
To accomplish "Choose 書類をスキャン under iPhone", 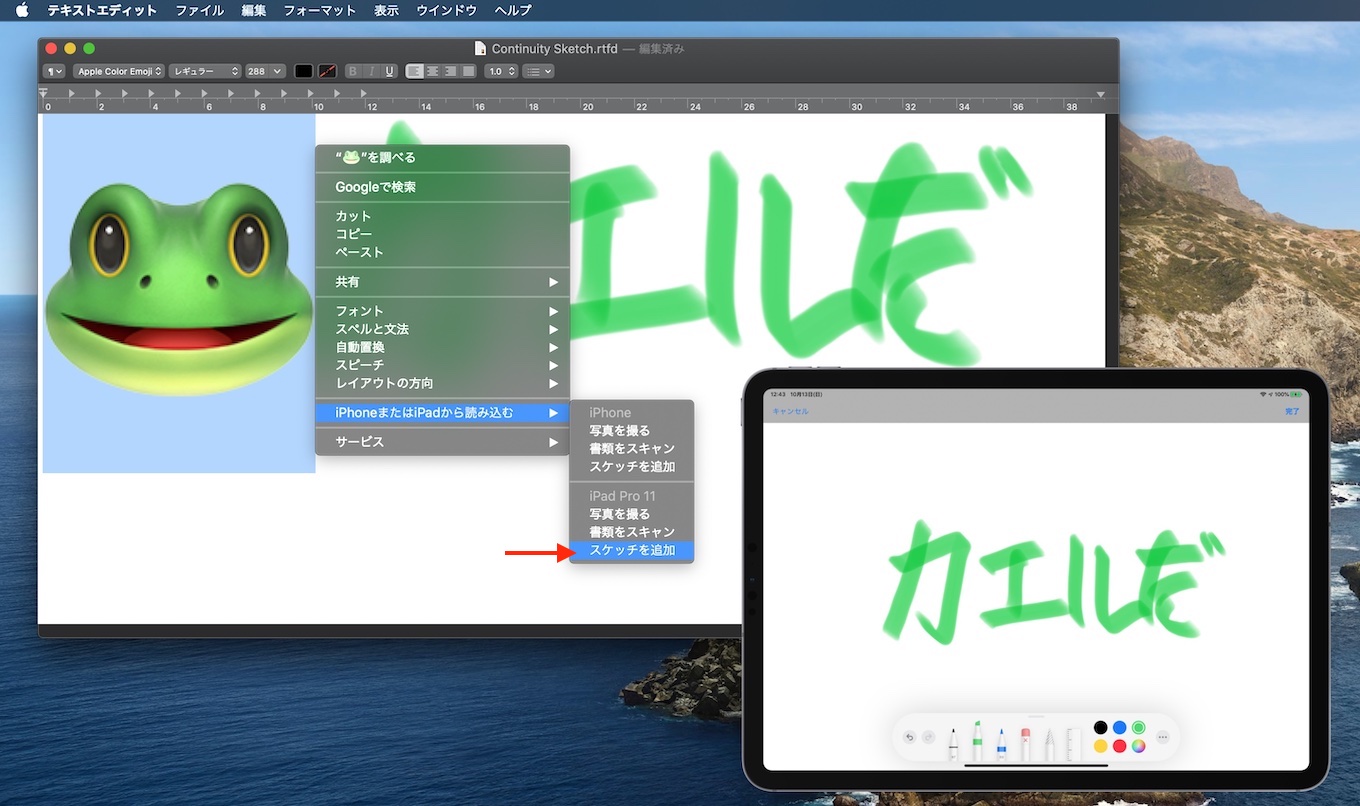I will [x=631, y=448].
